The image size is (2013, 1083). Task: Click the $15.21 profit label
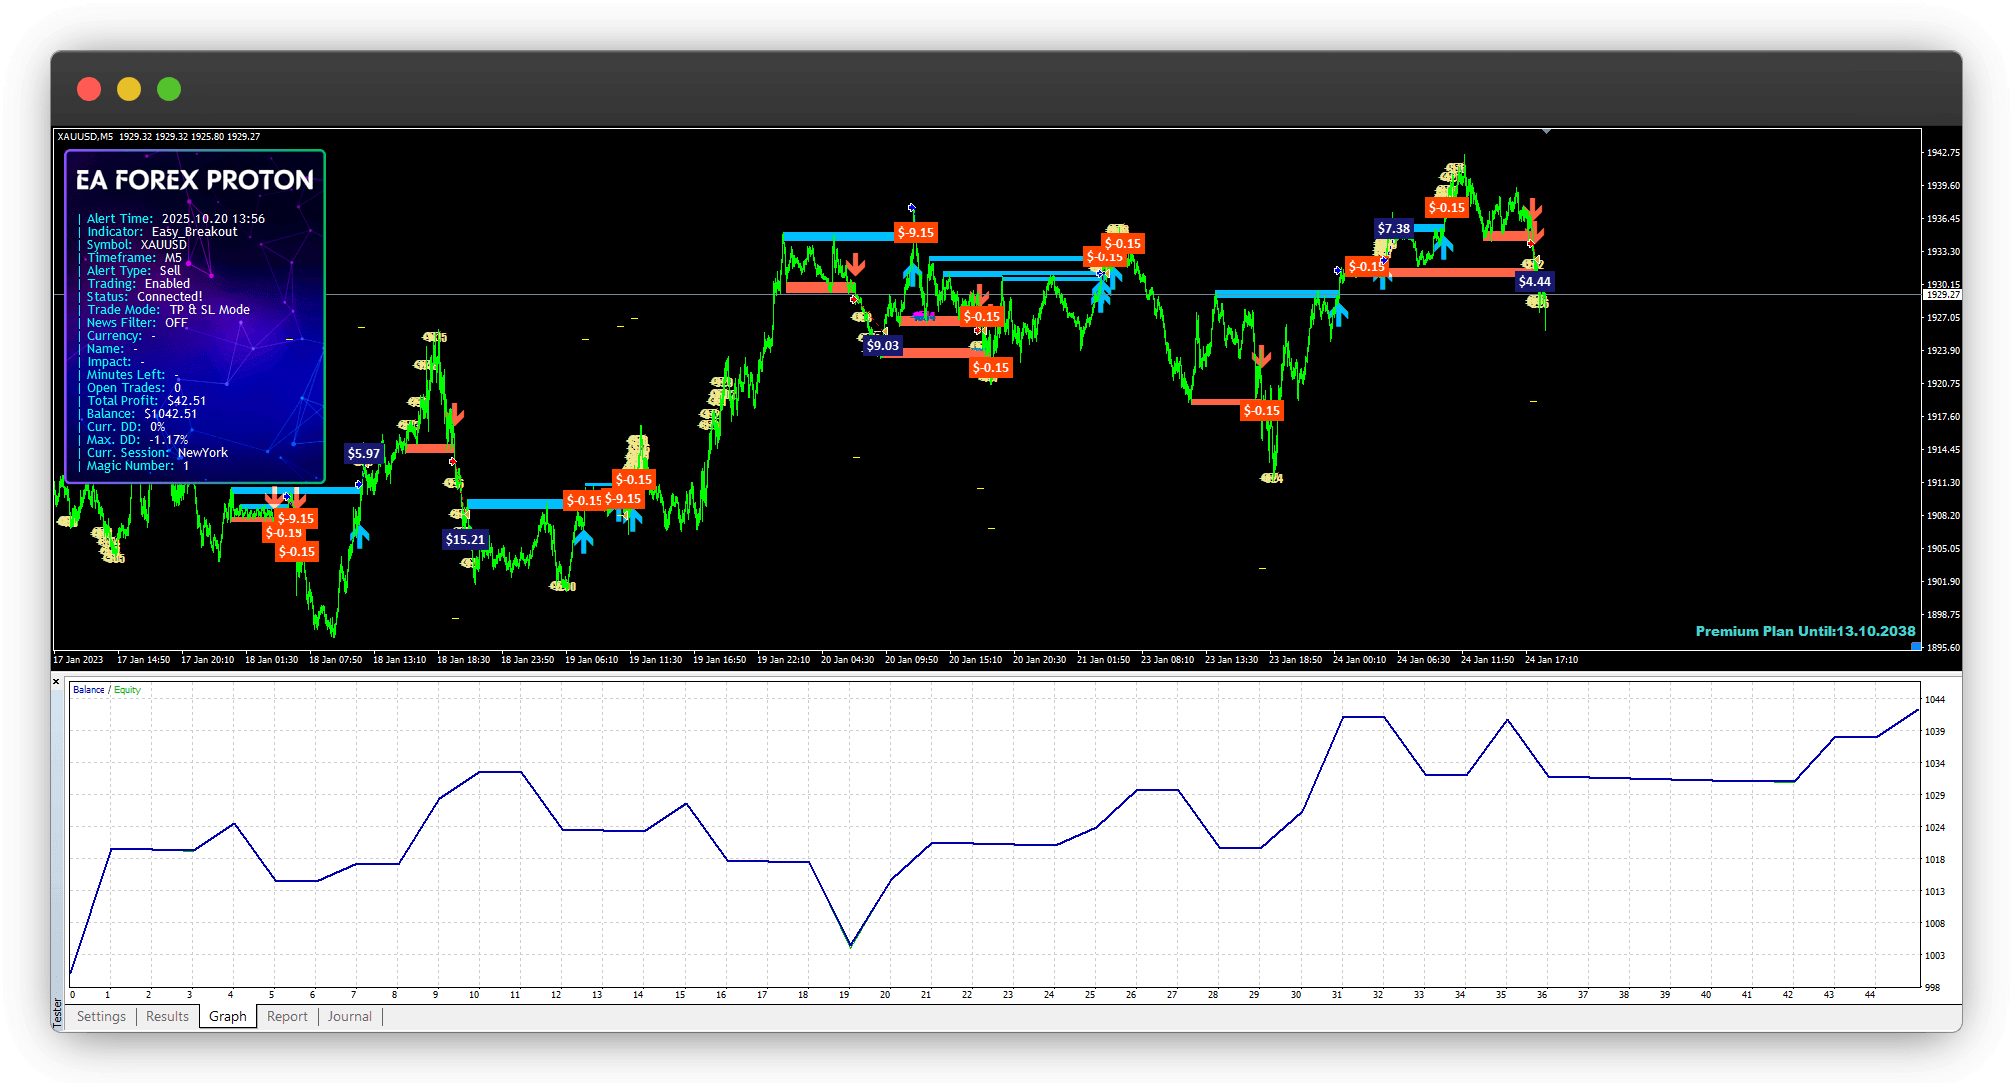coord(465,539)
